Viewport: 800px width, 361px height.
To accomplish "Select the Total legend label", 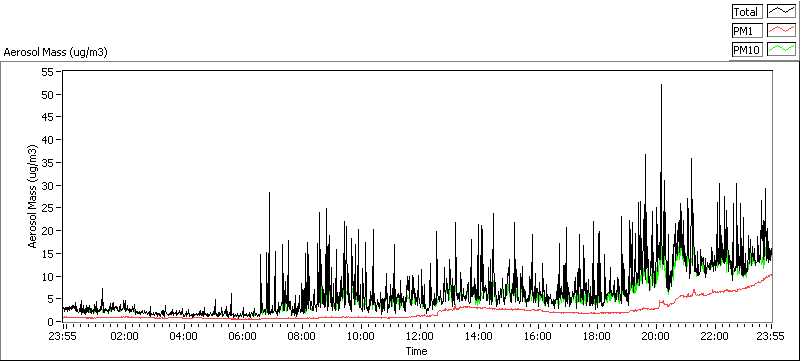I will click(746, 12).
